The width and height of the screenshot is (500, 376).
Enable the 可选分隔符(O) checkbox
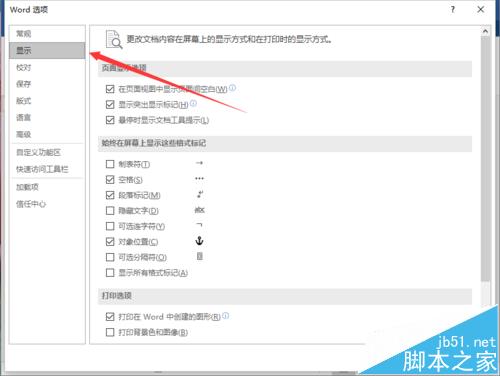110,257
